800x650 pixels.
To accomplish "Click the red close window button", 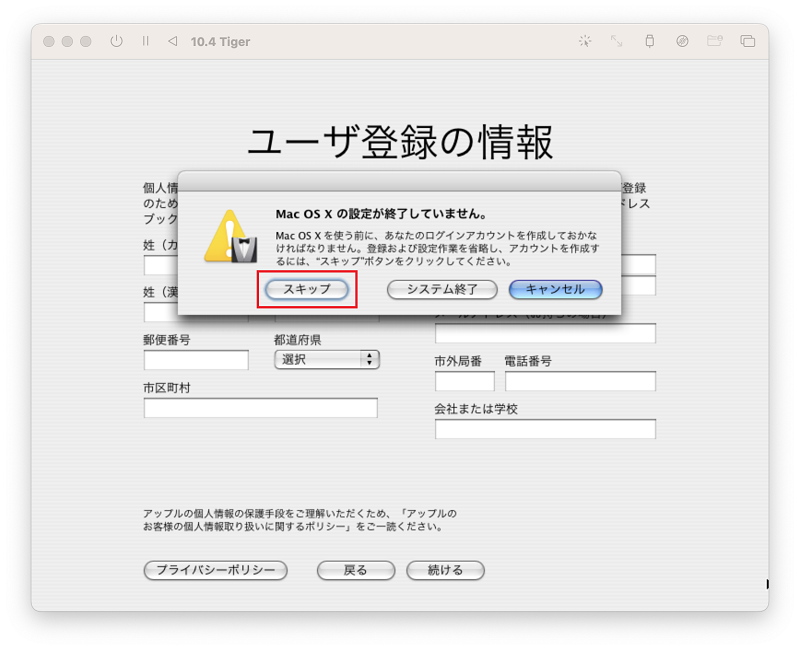I will [49, 41].
